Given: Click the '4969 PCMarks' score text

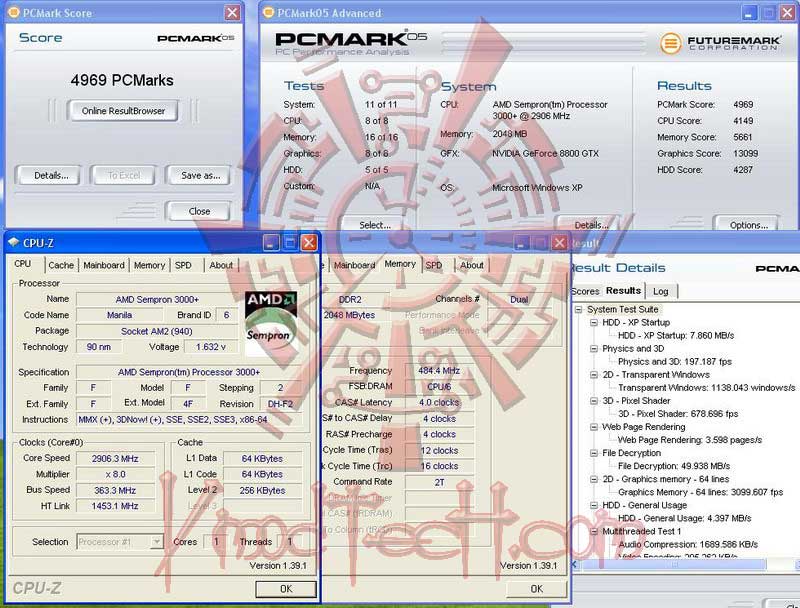Looking at the screenshot, I should (x=122, y=80).
